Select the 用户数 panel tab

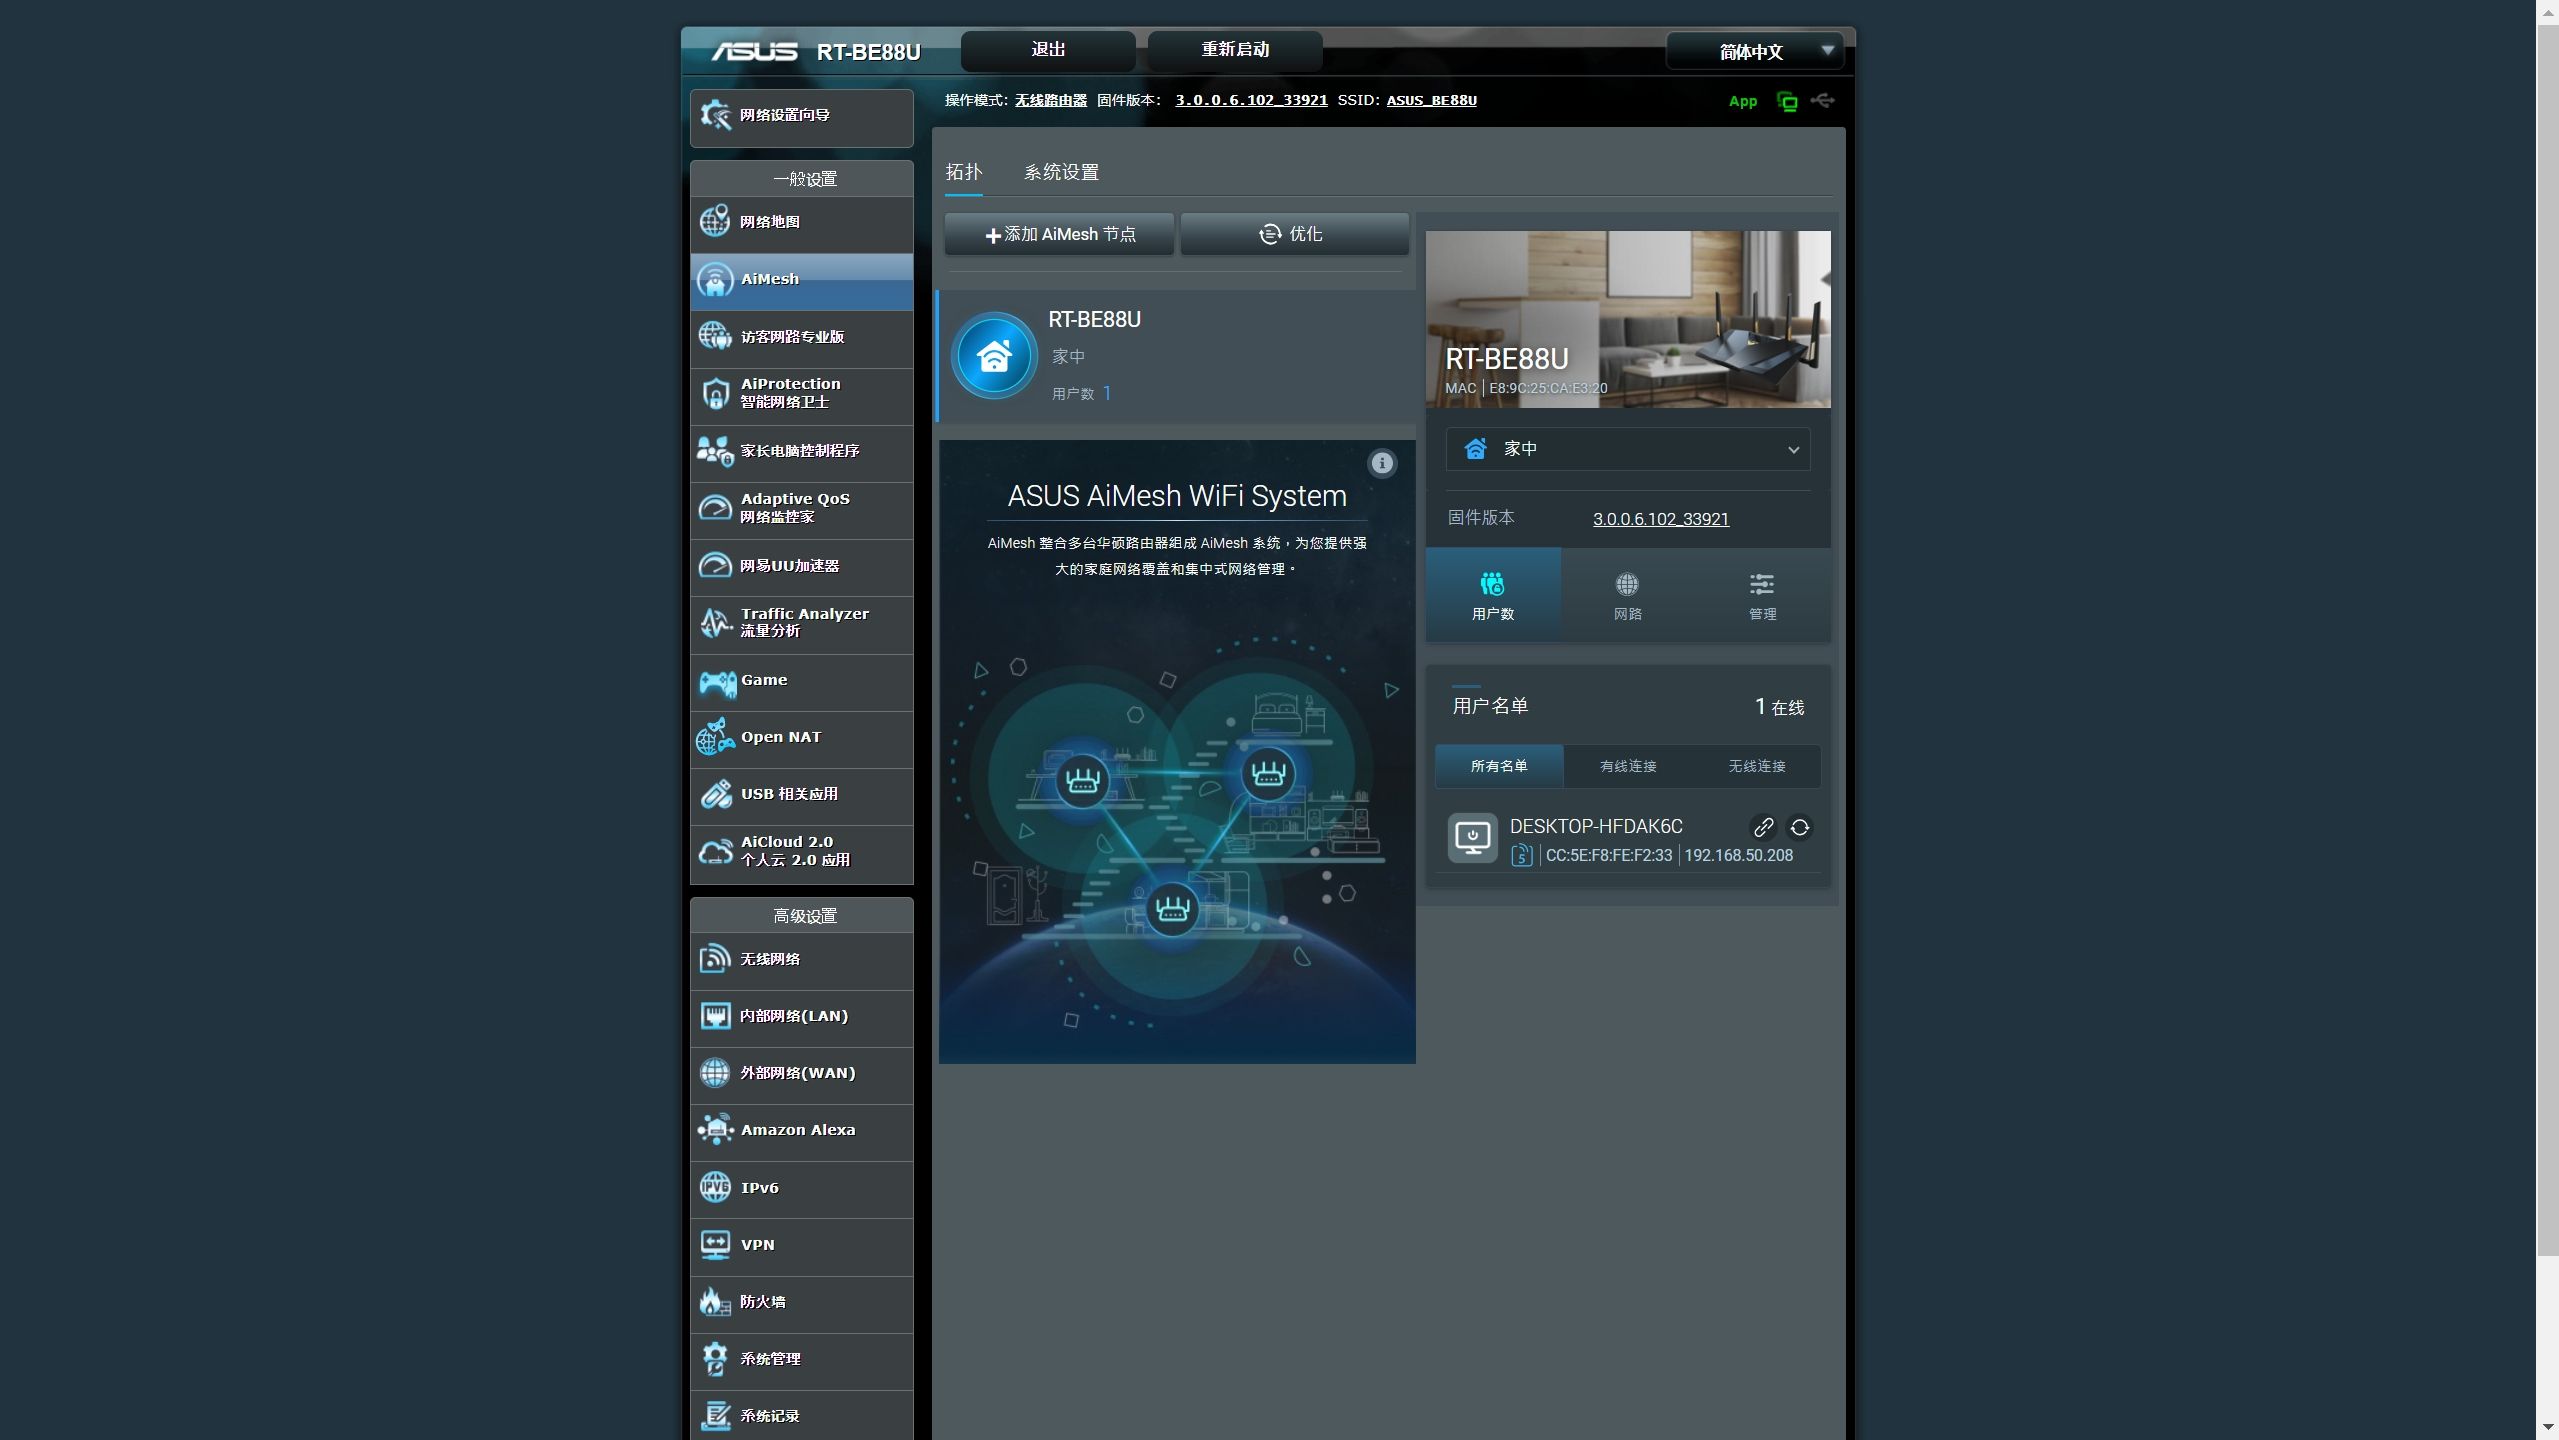click(x=1493, y=595)
